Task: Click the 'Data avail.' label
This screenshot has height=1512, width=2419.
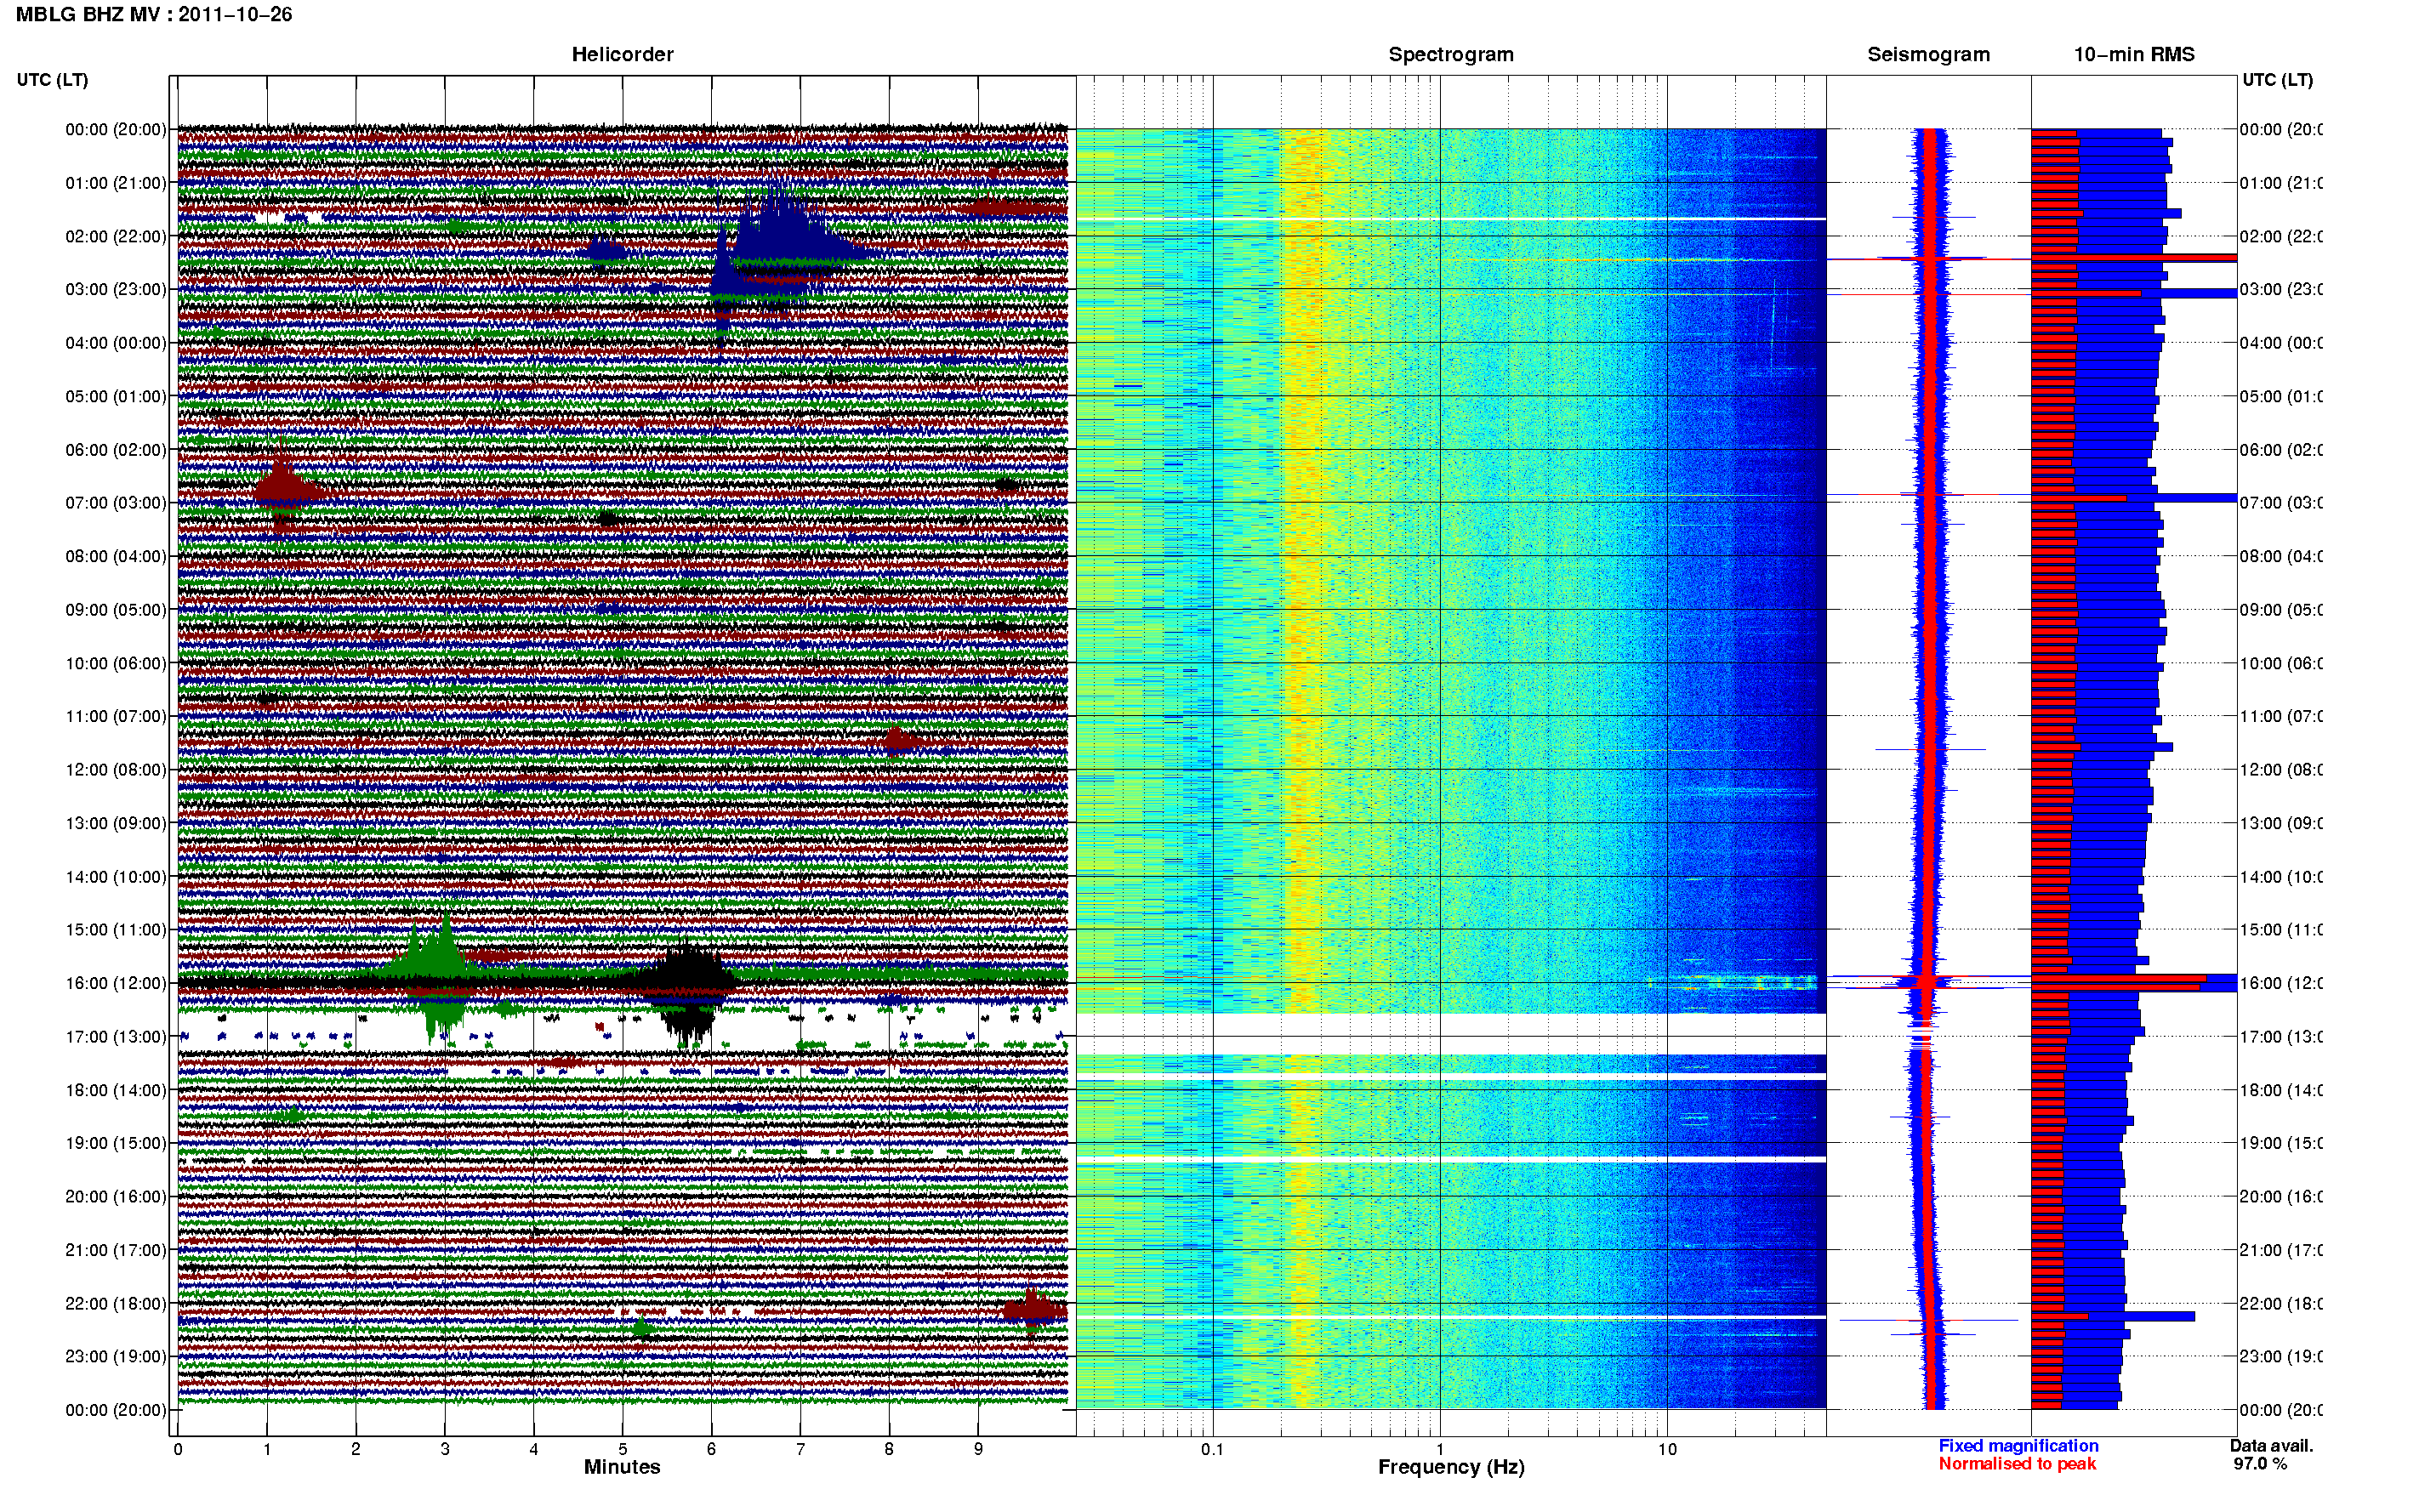Action: pos(2271,1446)
